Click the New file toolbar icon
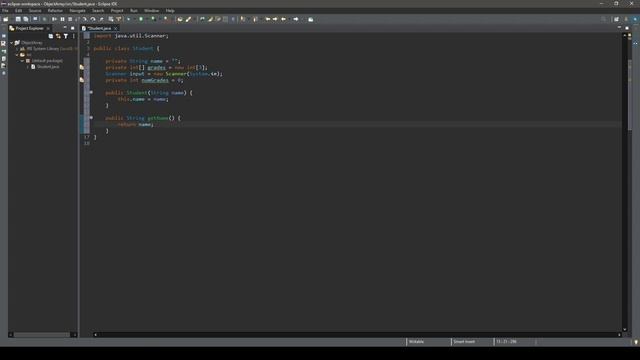 pyautogui.click(x=6, y=19)
